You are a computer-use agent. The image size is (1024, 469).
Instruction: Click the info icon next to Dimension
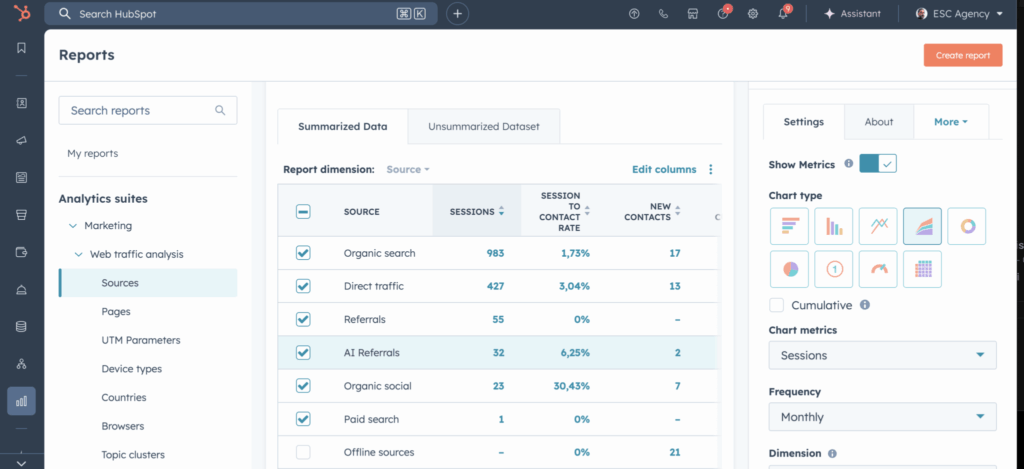tap(832, 453)
